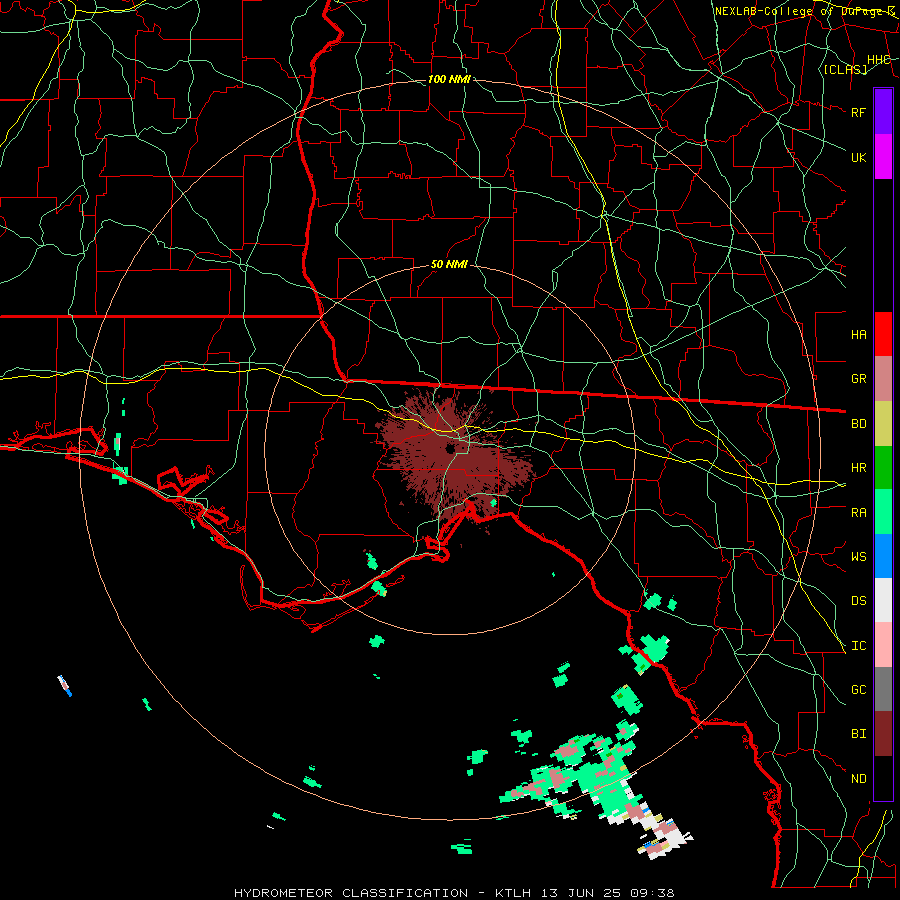Image resolution: width=900 pixels, height=900 pixels.
Task: Click the IC pink legend swatch
Action: pos(883,645)
